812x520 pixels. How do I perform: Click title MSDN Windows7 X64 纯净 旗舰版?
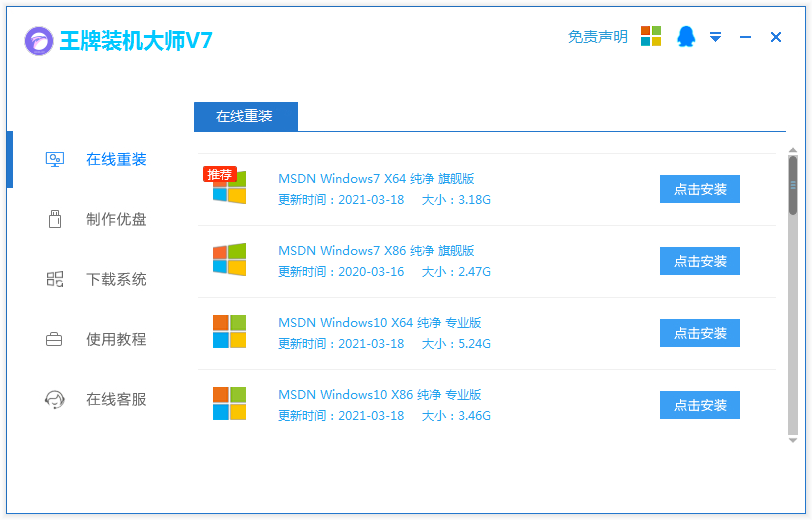(376, 179)
